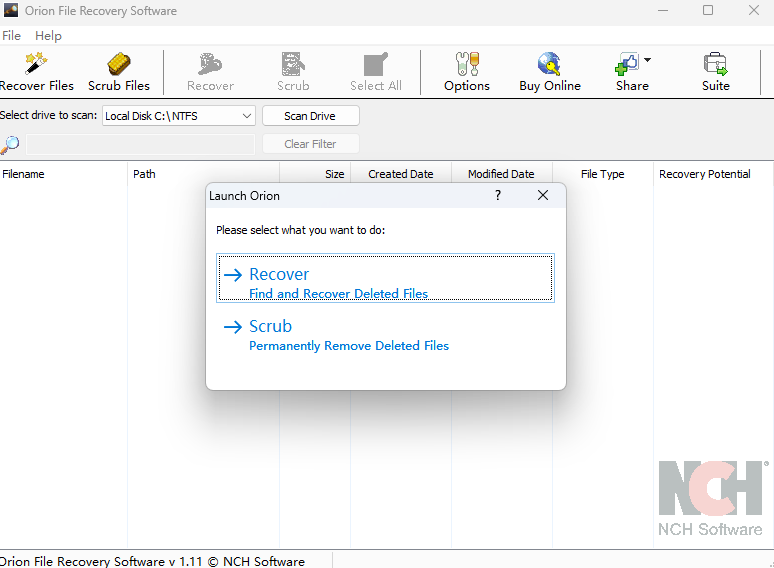Sort by the Path column header
The width and height of the screenshot is (774, 568).
tap(203, 174)
